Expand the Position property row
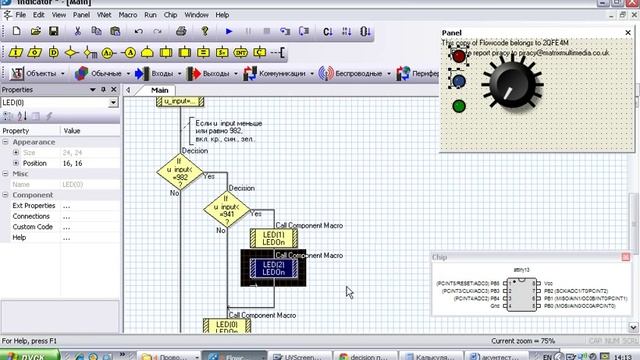640x360 pixels. 16,163
